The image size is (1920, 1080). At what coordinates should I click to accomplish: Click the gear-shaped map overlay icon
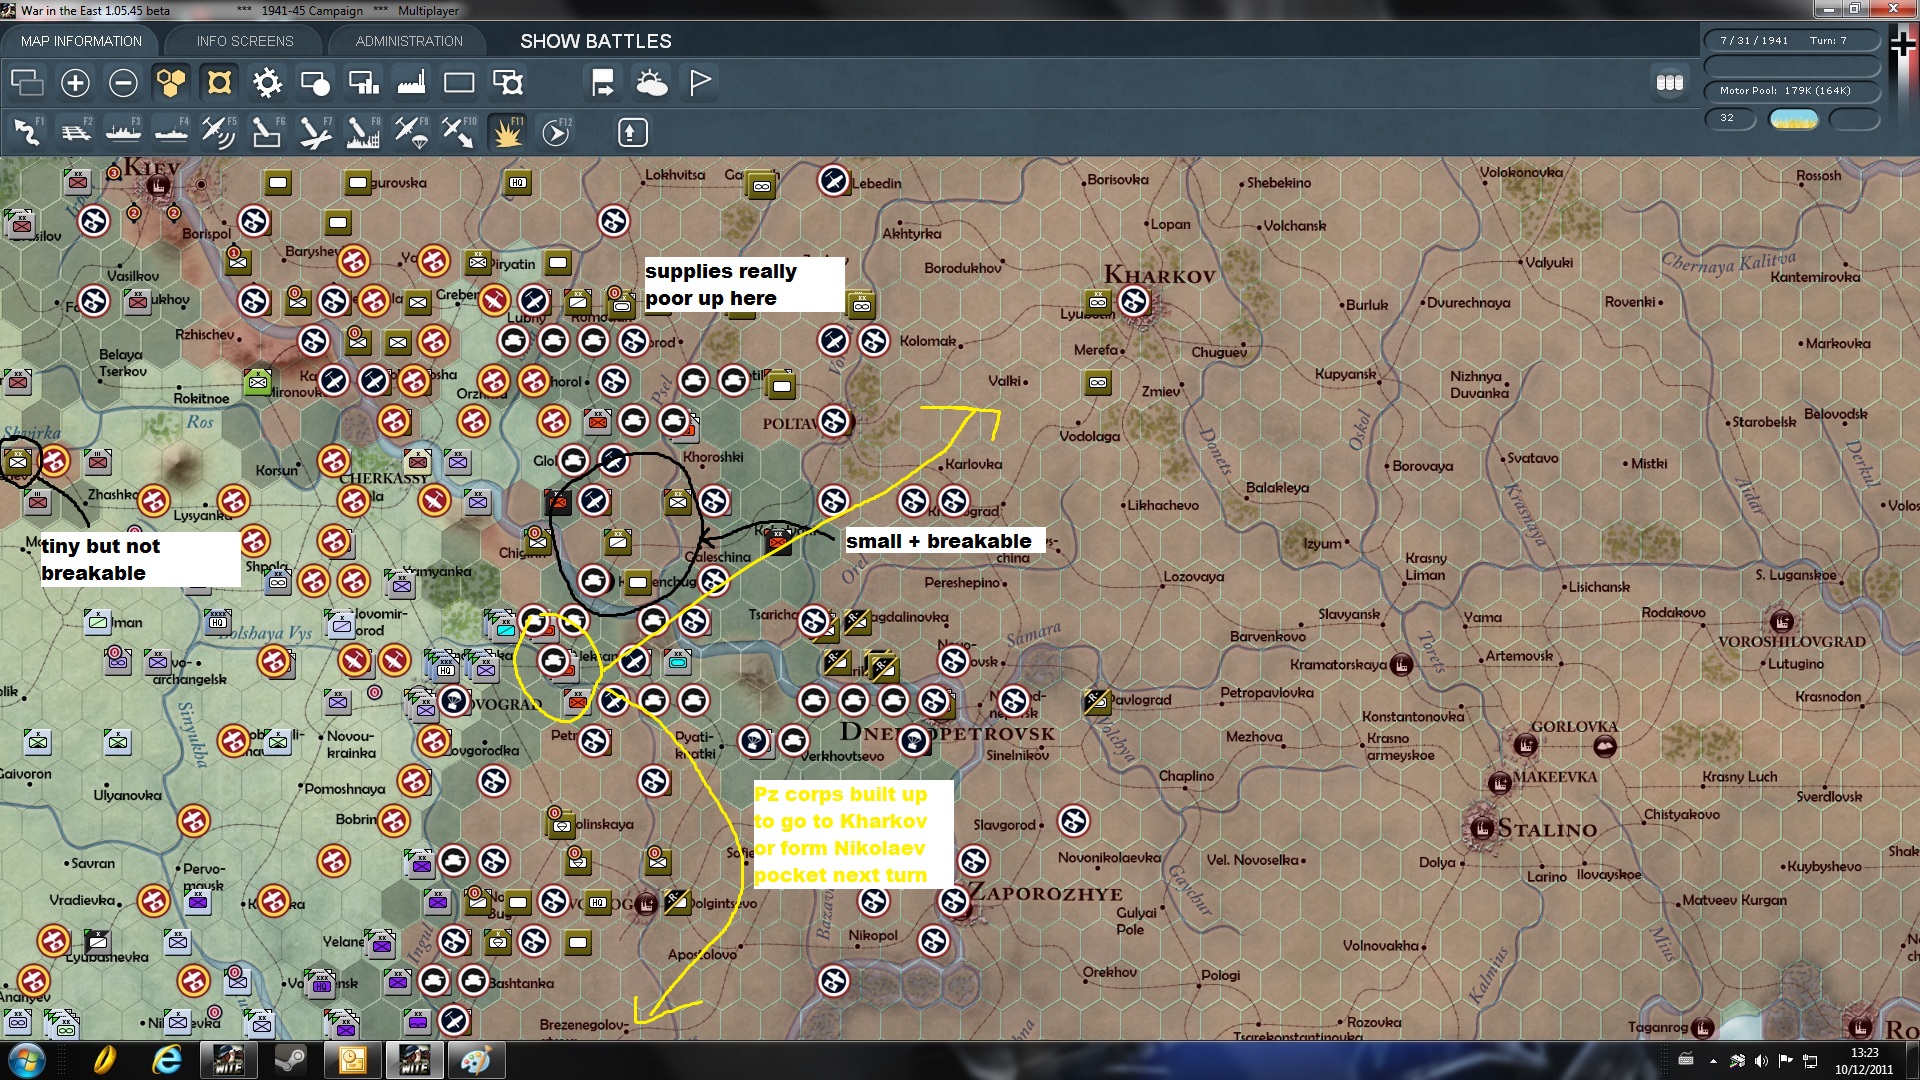click(x=267, y=82)
